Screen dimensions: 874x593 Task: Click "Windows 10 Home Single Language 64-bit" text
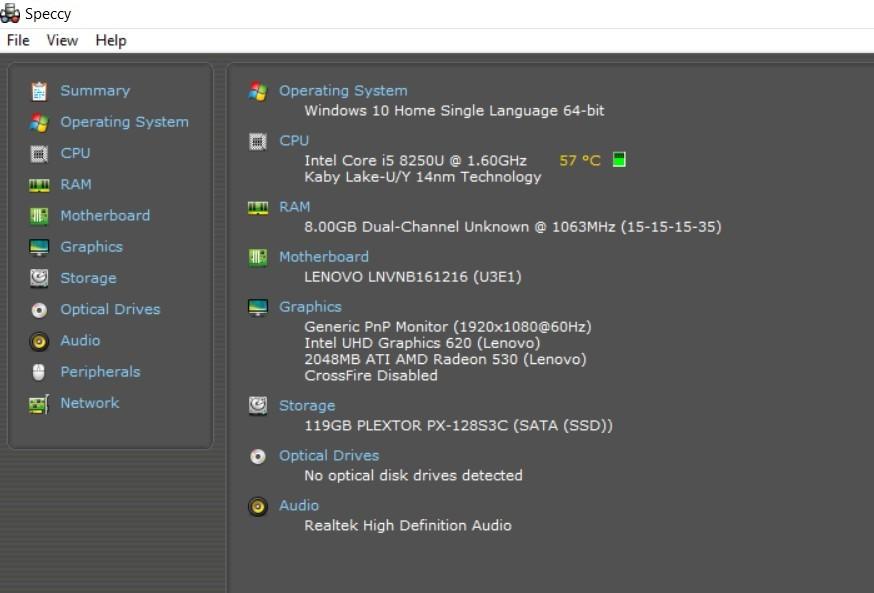click(454, 110)
